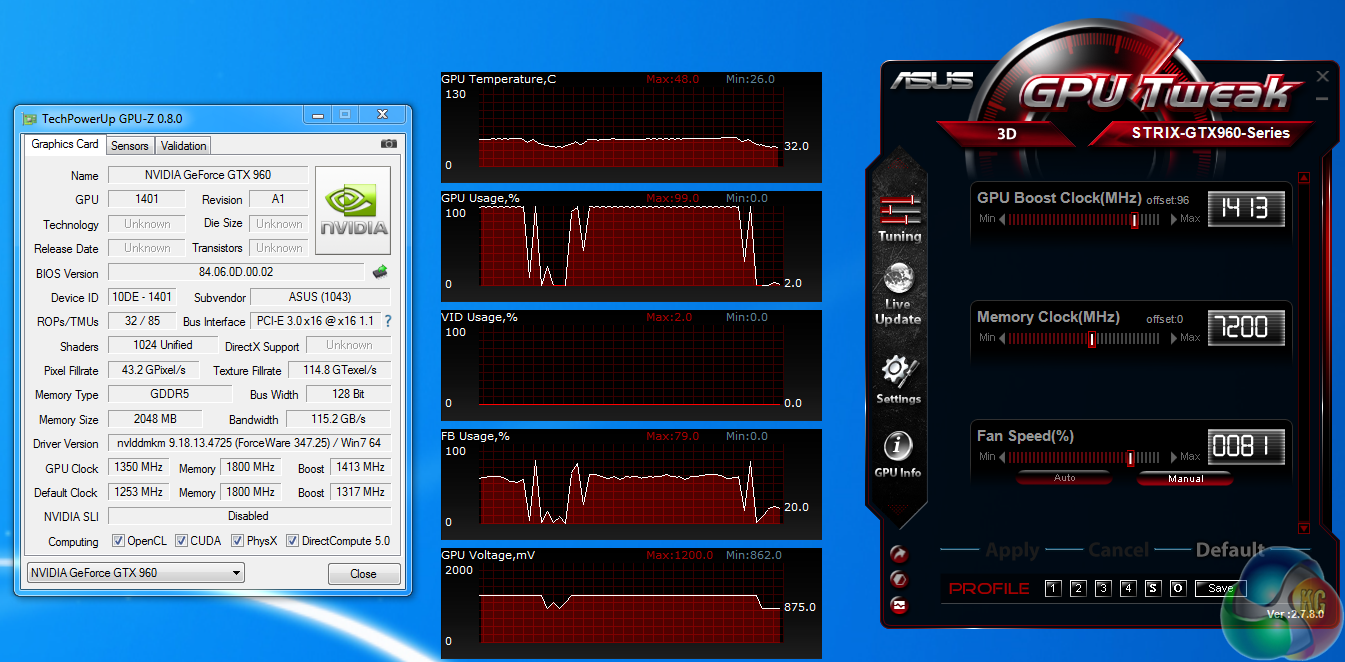Click GPU Tweak scrollbar down arrow
Viewport: 1345px width, 662px height.
(1303, 527)
